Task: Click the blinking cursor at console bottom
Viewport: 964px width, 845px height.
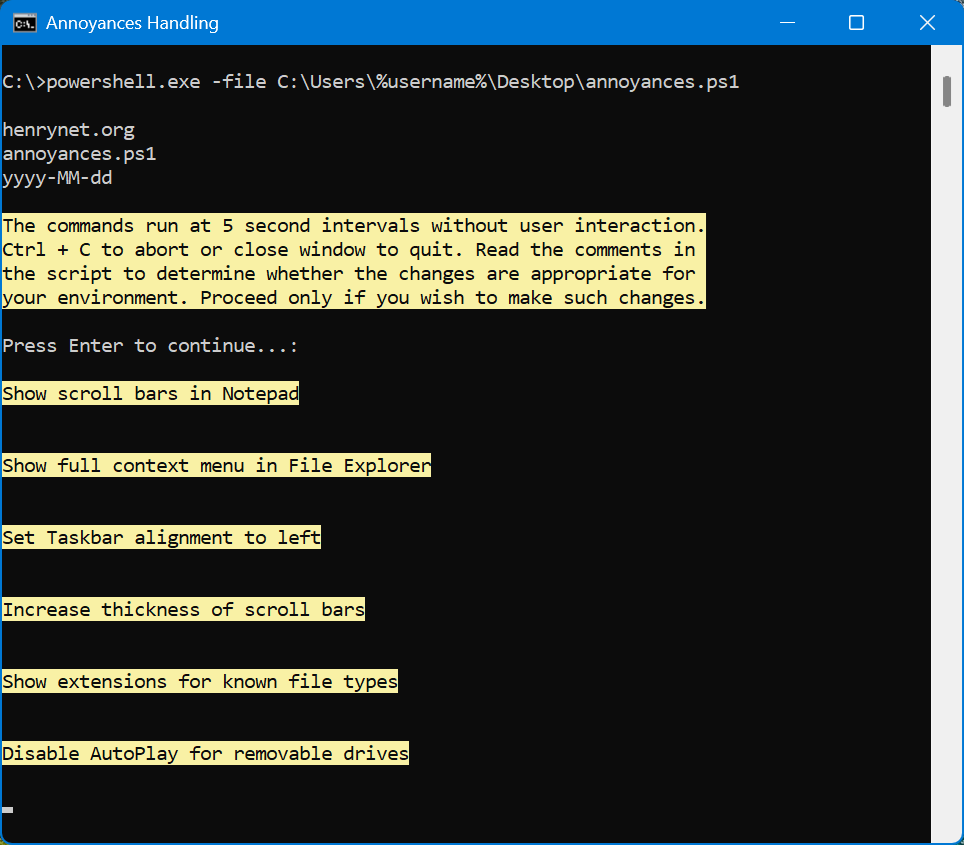Action: tap(8, 809)
